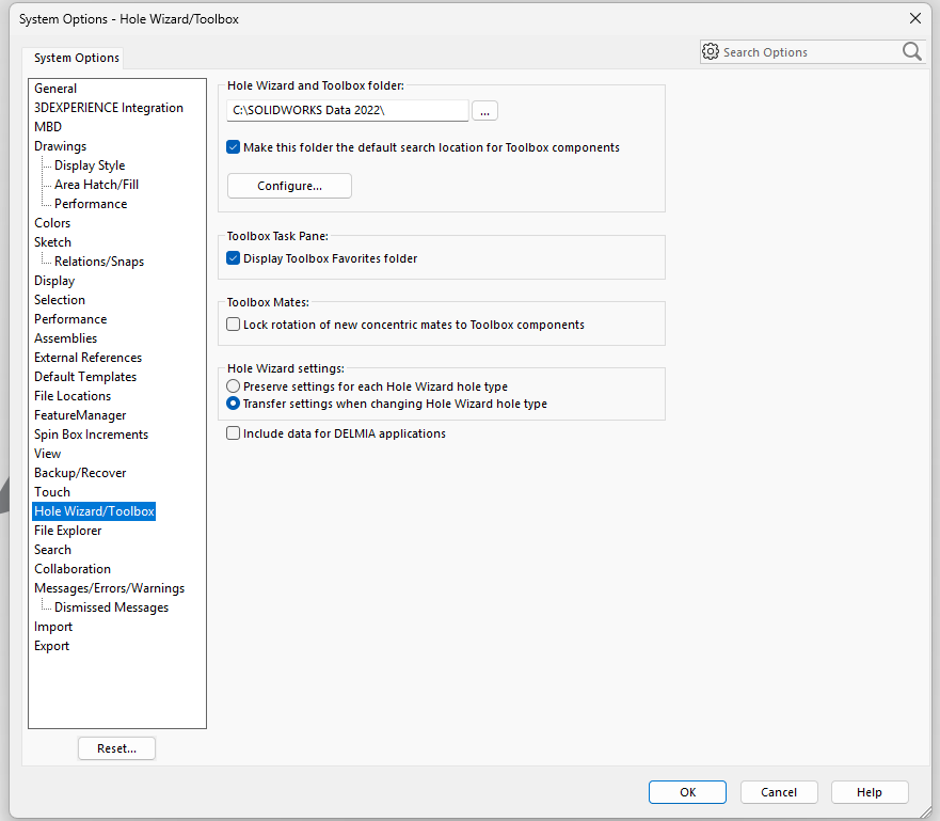The image size is (940, 821).
Task: Open Backup/Recover options
Action: pyautogui.click(x=80, y=473)
